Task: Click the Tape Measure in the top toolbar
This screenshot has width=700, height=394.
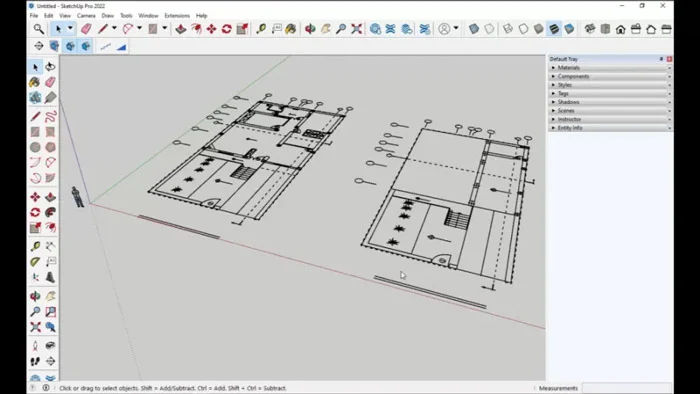Action: coord(261,29)
